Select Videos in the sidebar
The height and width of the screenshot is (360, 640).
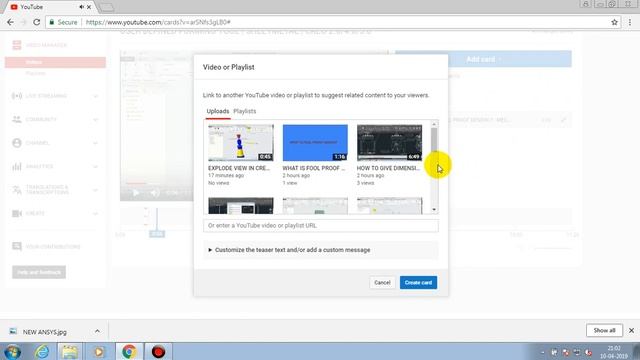[55, 62]
